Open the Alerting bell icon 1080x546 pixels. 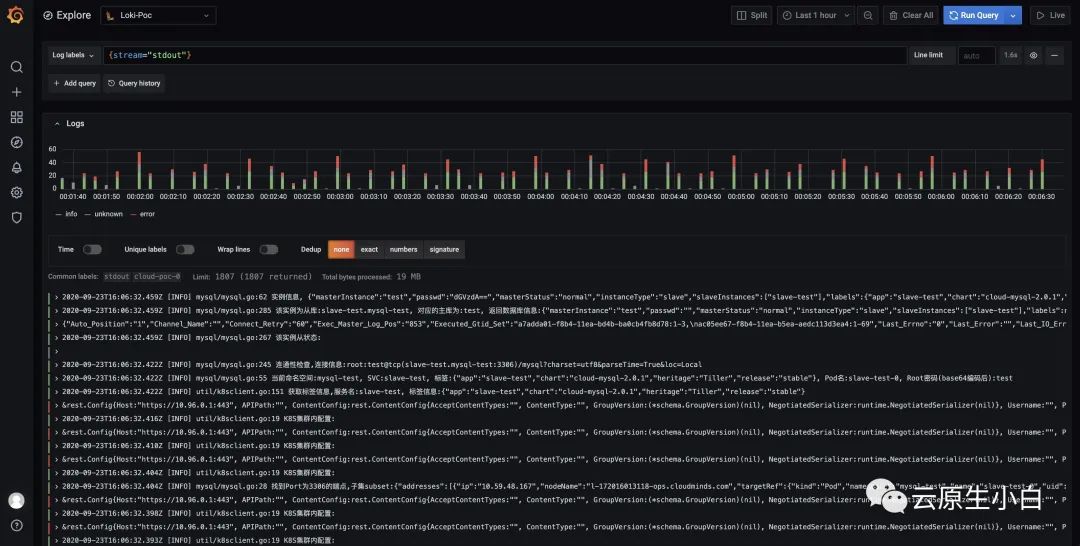[17, 167]
